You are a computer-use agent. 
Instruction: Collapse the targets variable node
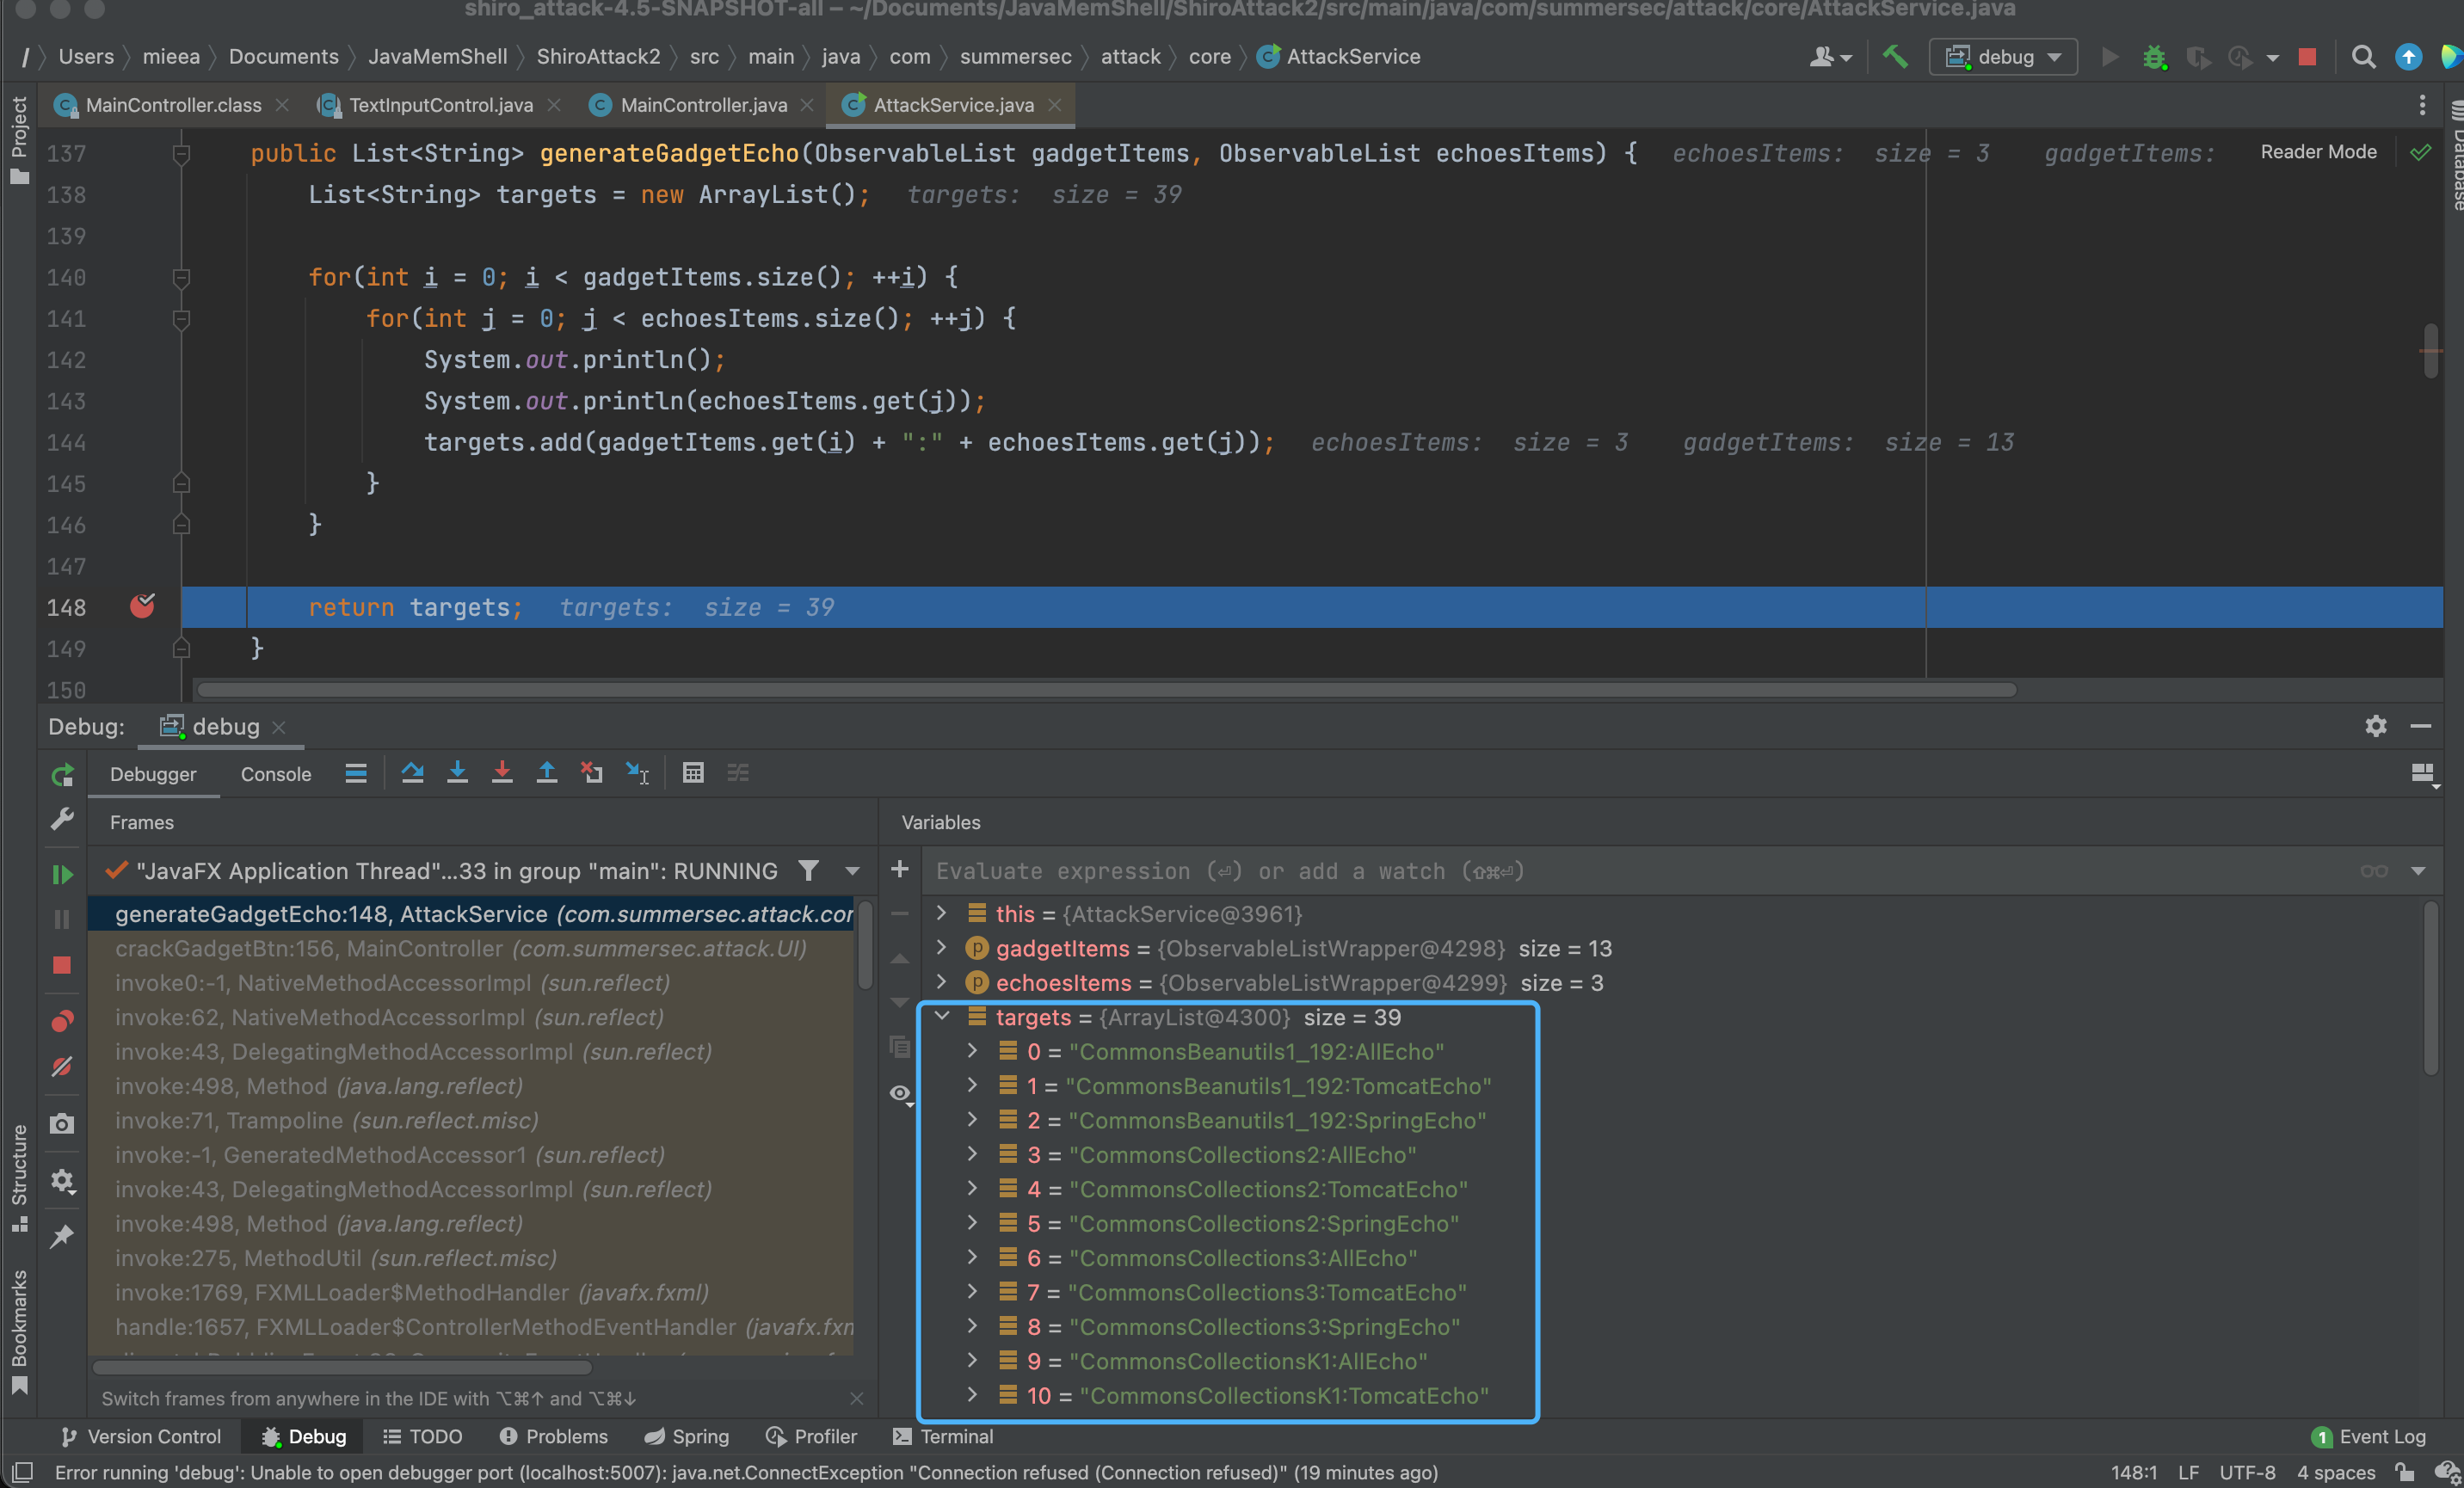941,1015
